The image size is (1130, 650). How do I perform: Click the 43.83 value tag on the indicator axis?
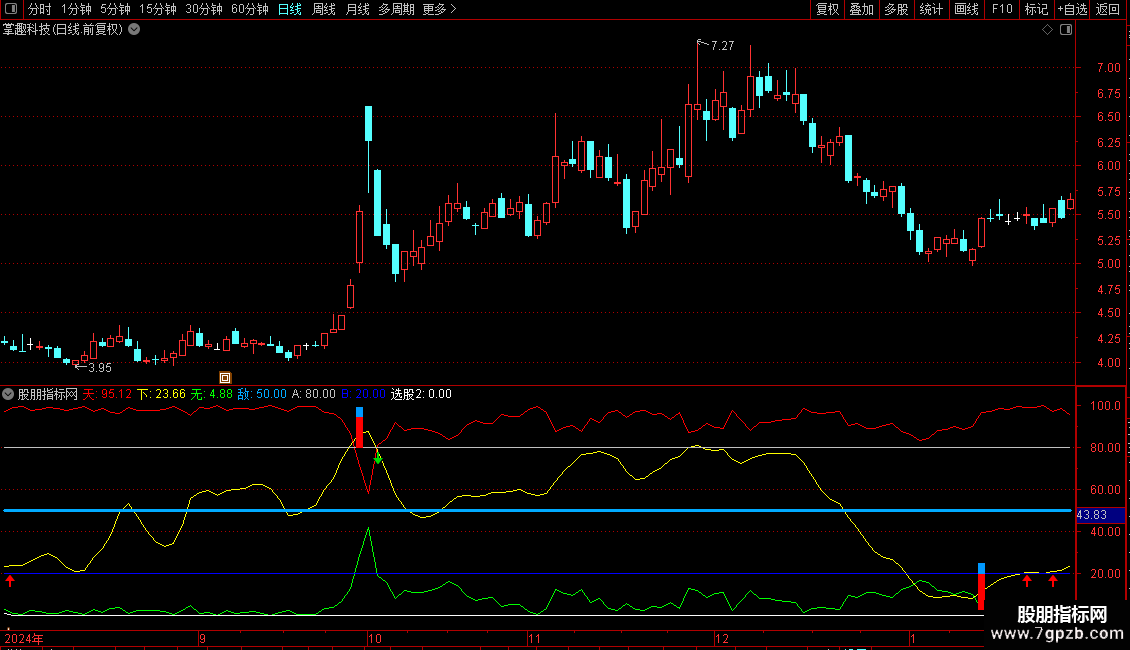(1100, 515)
